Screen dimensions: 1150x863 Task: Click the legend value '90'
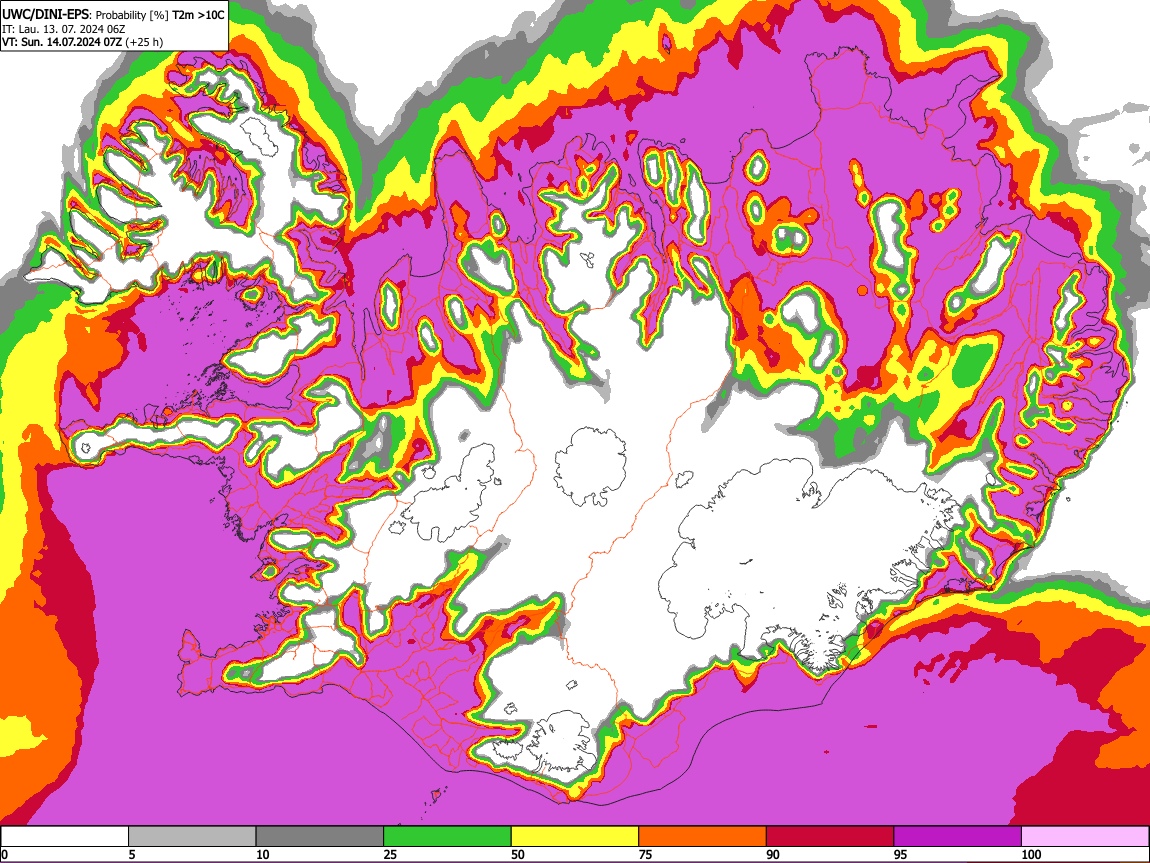click(x=773, y=854)
